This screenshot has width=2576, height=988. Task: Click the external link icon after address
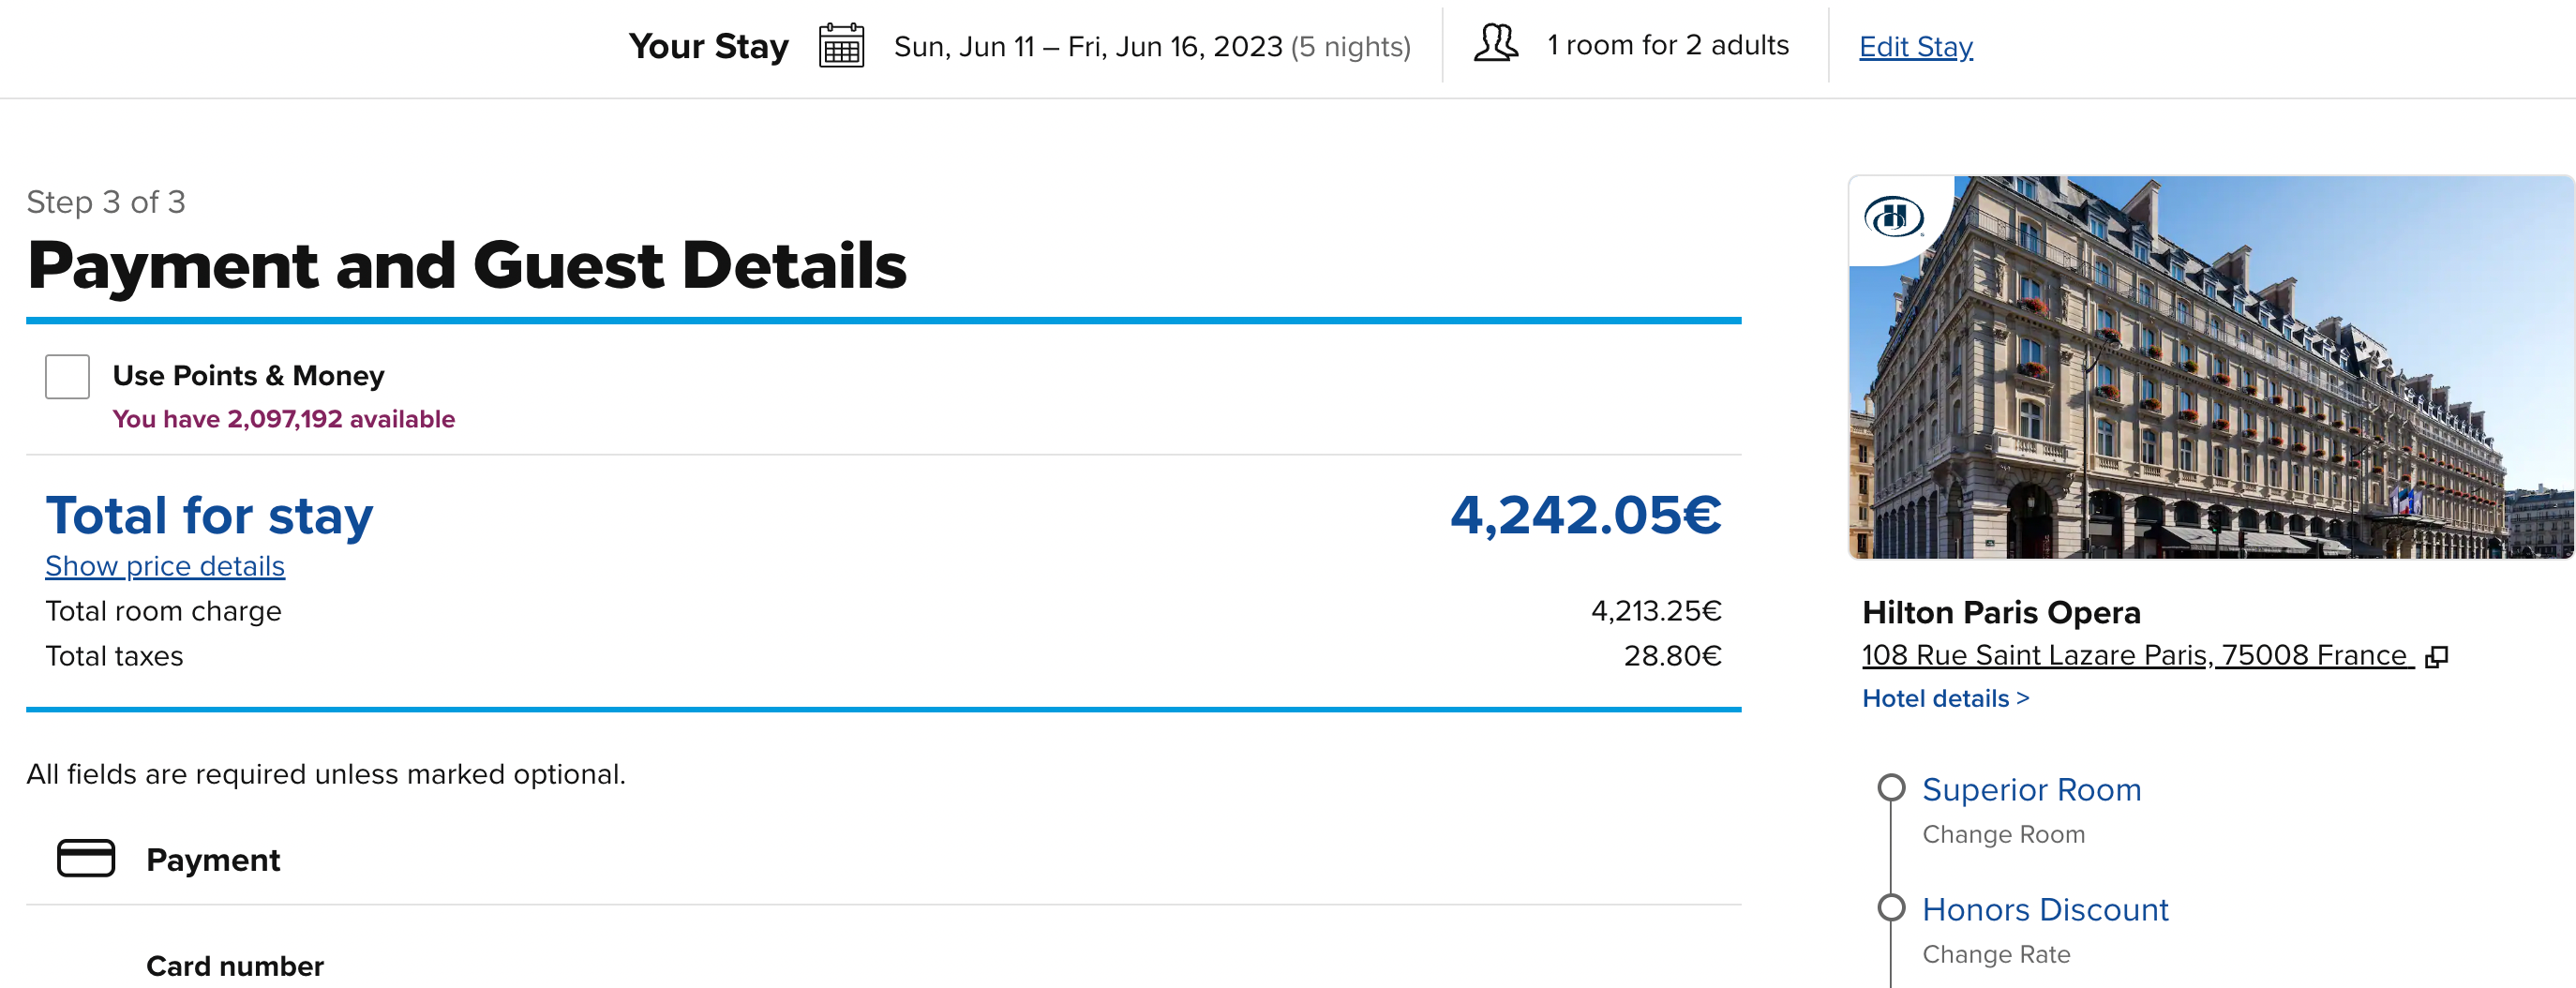2437,656
